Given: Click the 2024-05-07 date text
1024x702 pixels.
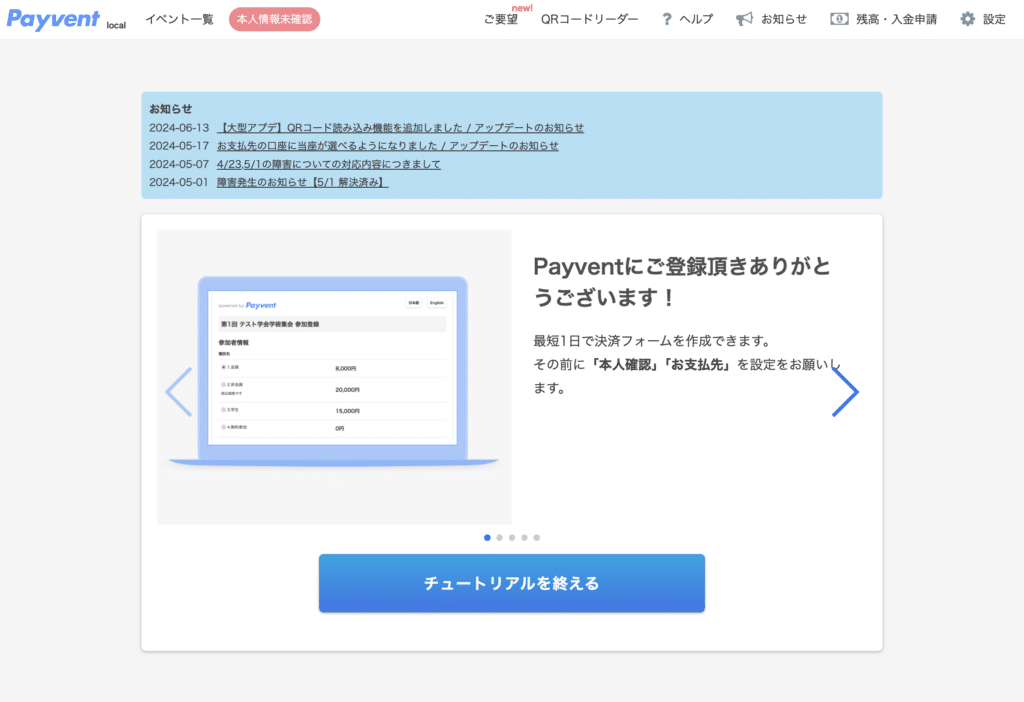Looking at the screenshot, I should pyautogui.click(x=179, y=164).
